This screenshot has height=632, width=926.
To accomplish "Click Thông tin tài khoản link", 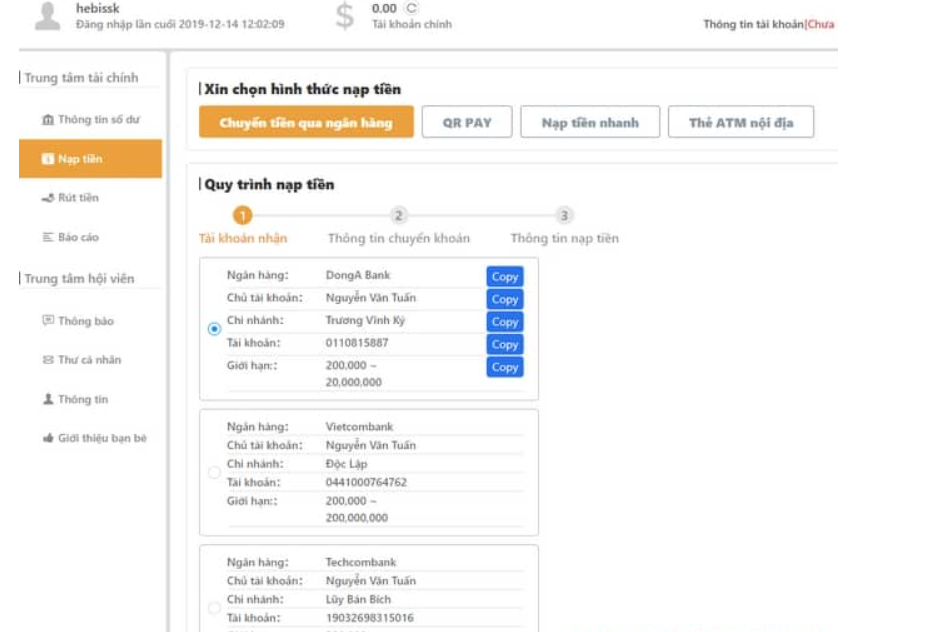I will pyautogui.click(x=753, y=25).
